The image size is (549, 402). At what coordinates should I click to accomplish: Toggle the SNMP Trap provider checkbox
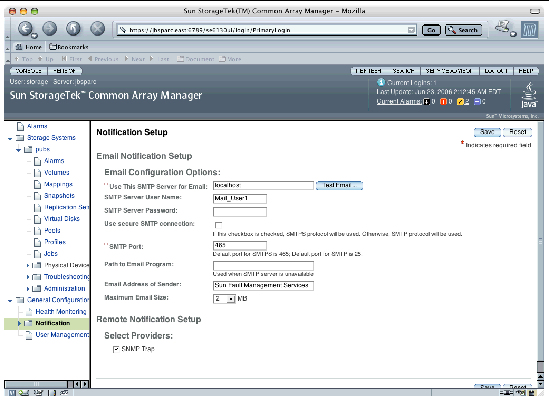pyautogui.click(x=116, y=349)
